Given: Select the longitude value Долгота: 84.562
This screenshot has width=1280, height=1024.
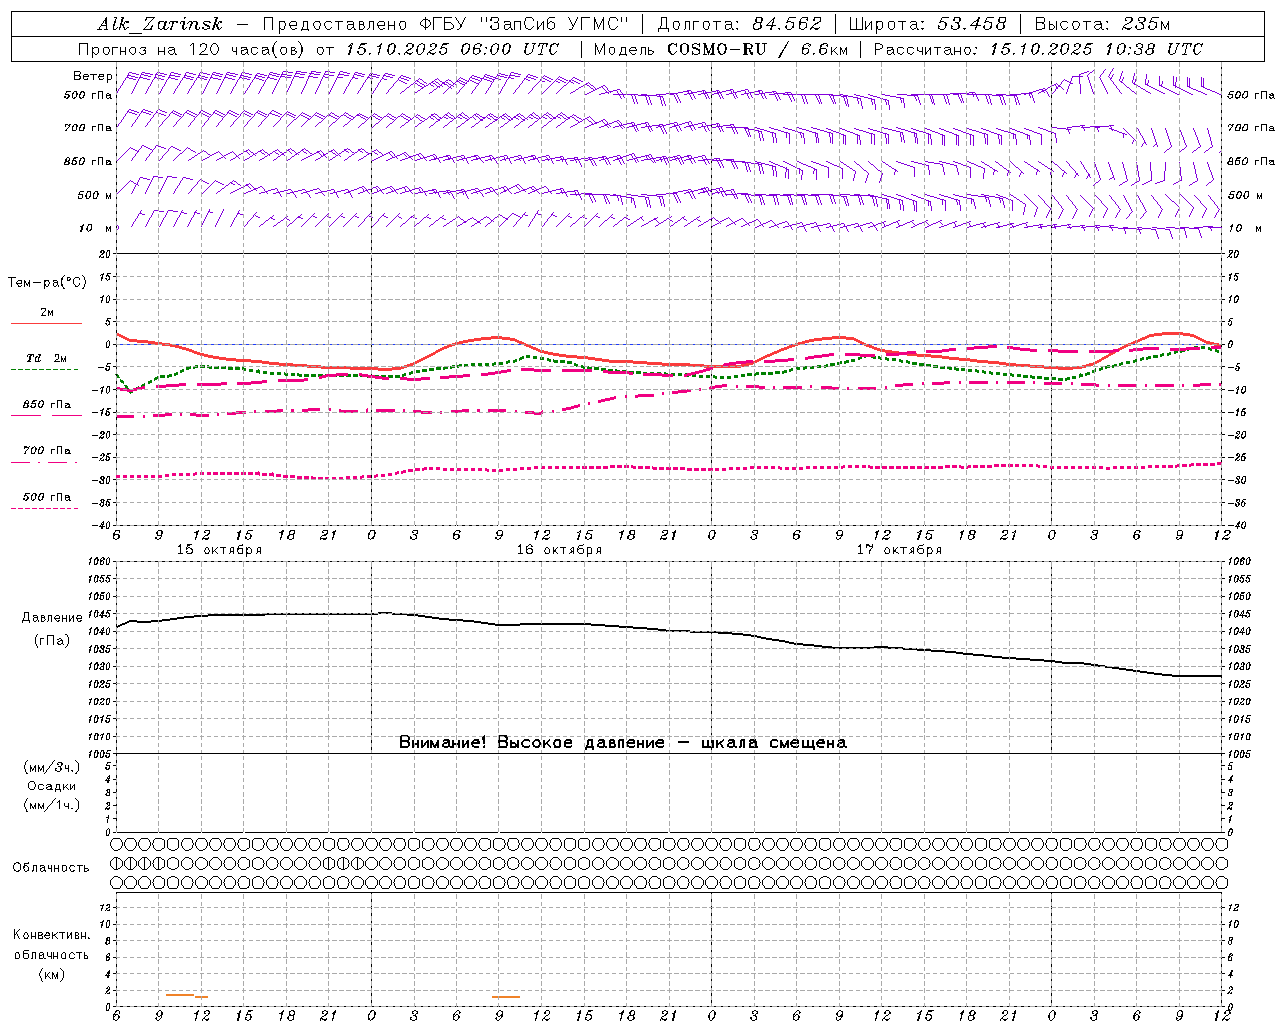Looking at the screenshot, I should tap(739, 24).
